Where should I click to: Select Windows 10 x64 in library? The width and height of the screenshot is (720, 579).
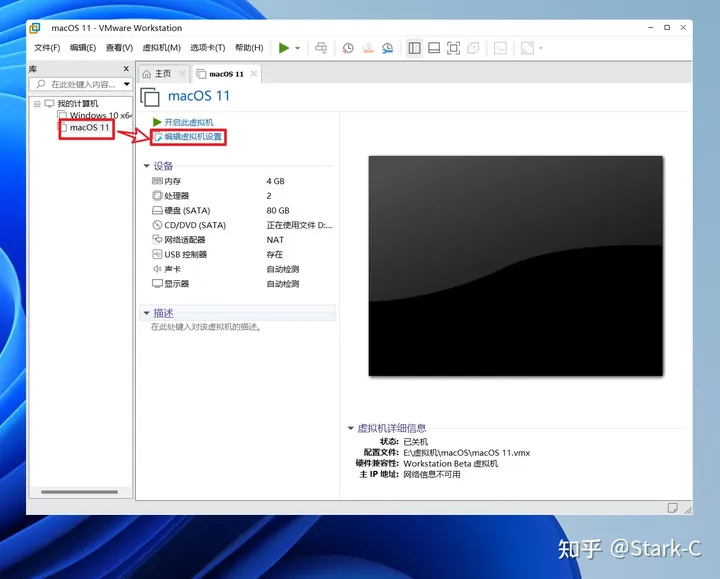point(101,115)
